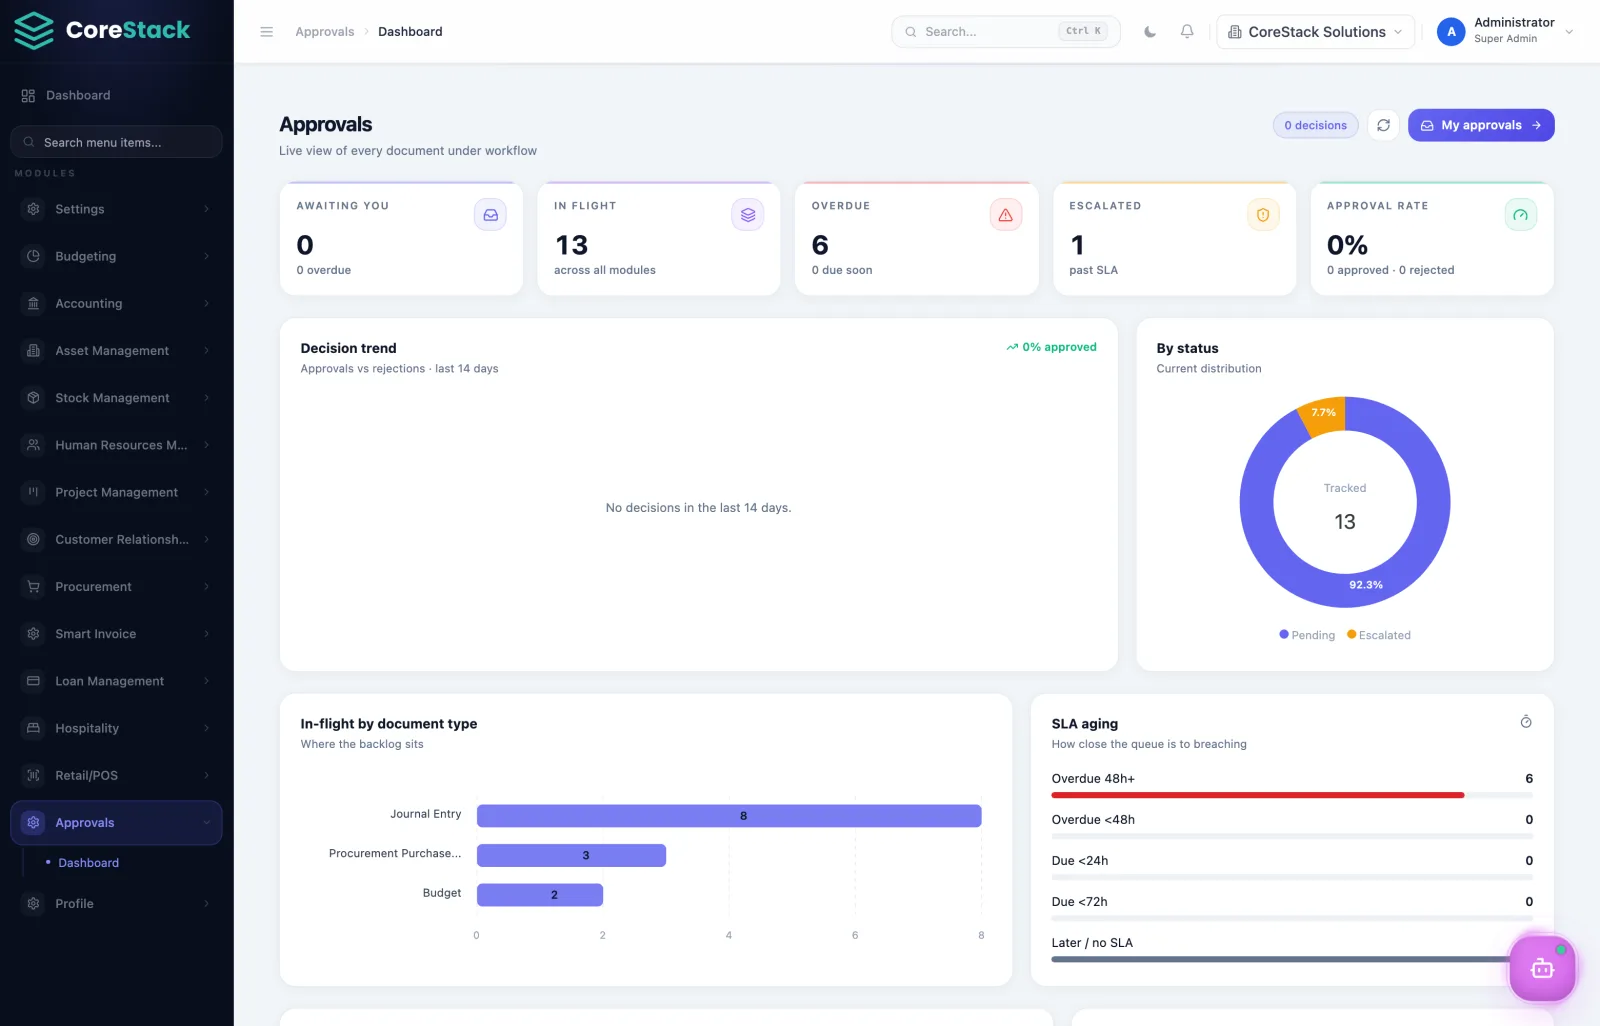Open the CoreStack Solutions company dropdown

1315,32
